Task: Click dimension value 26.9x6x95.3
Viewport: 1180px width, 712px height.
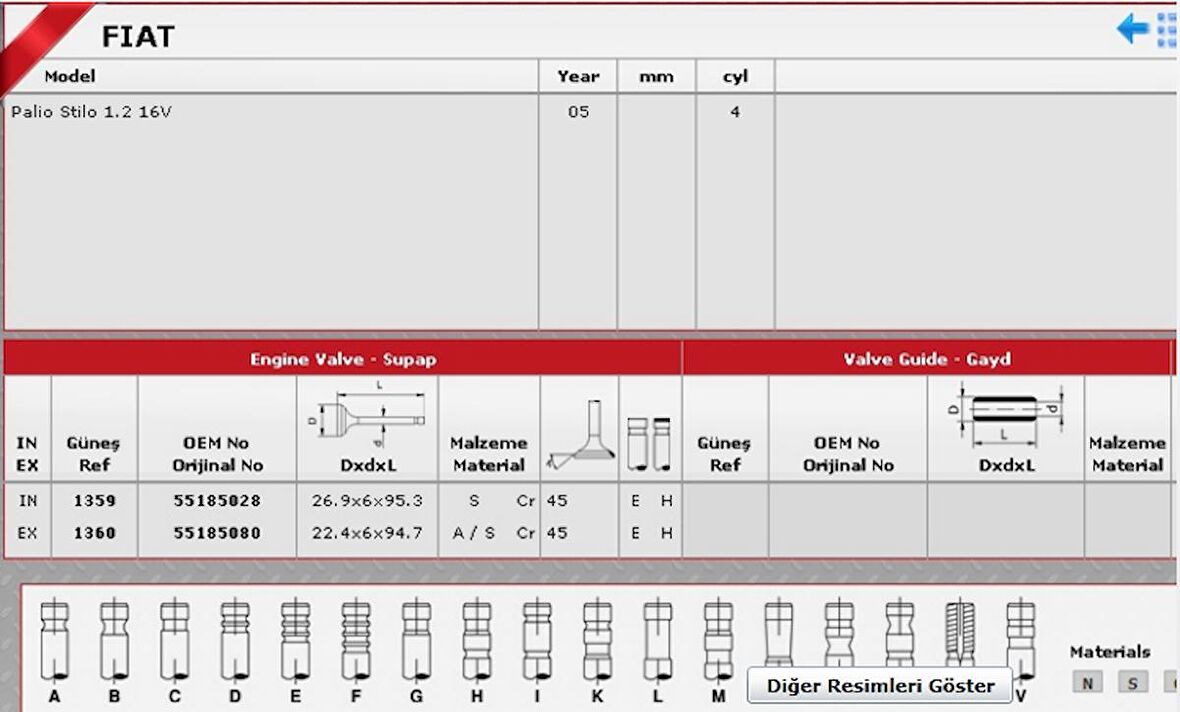Action: click(367, 501)
